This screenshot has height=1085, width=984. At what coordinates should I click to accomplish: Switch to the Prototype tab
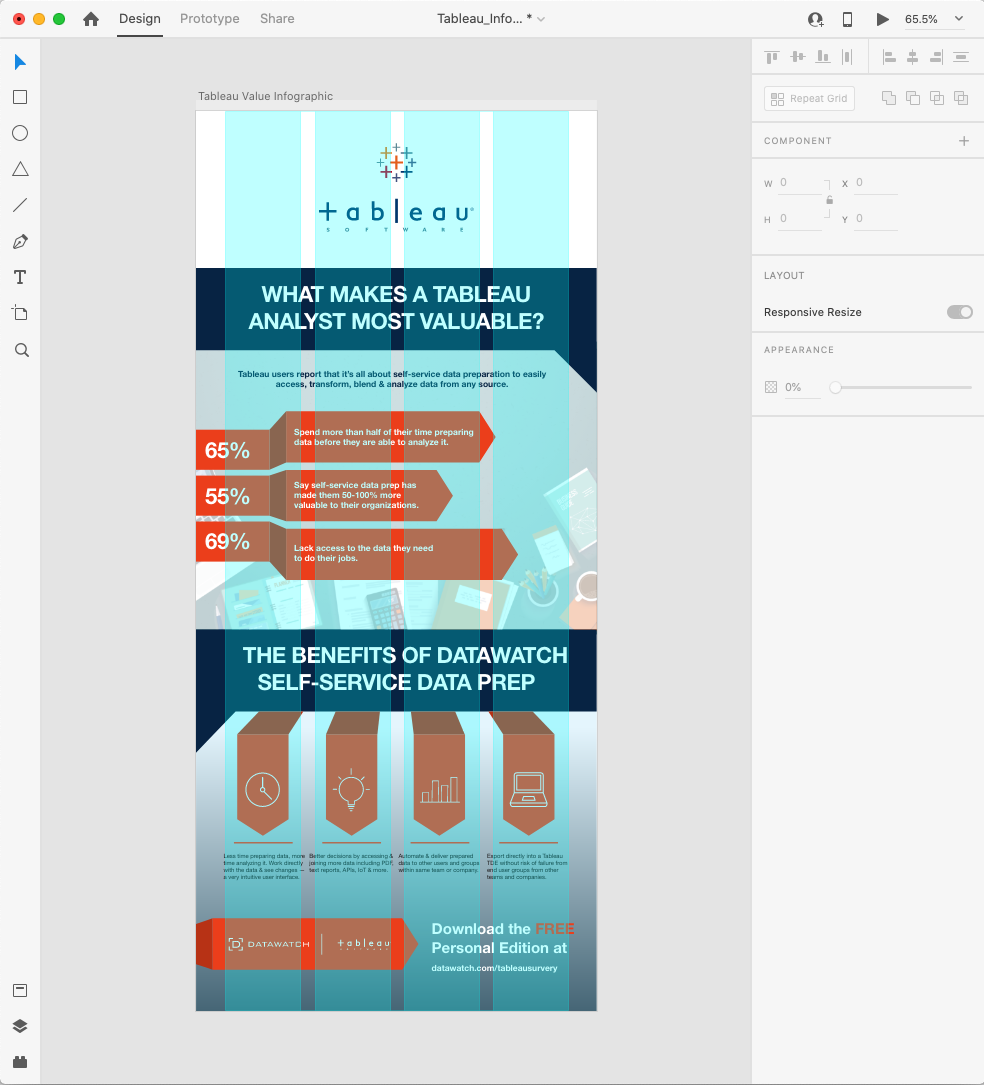[210, 19]
